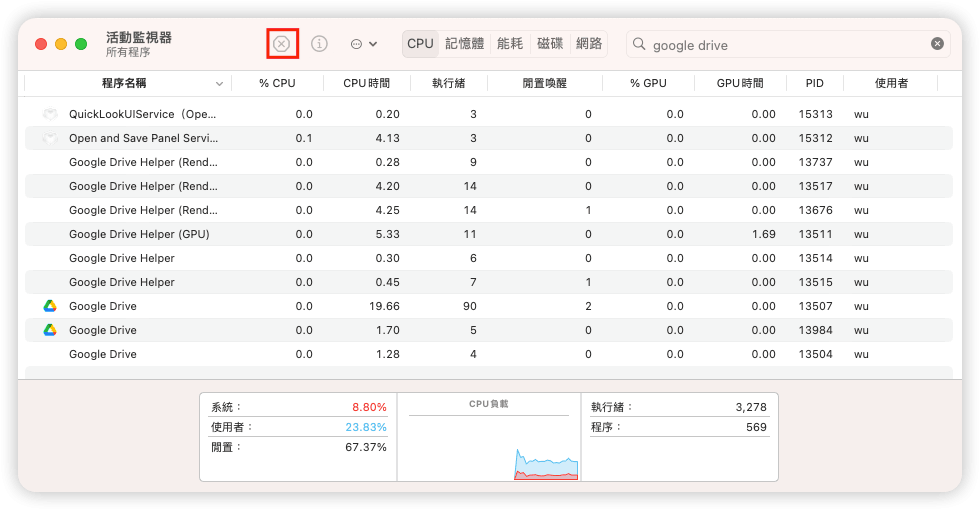Select Google Drive process with PID 13504
980x510 pixels.
pyautogui.click(x=489, y=354)
